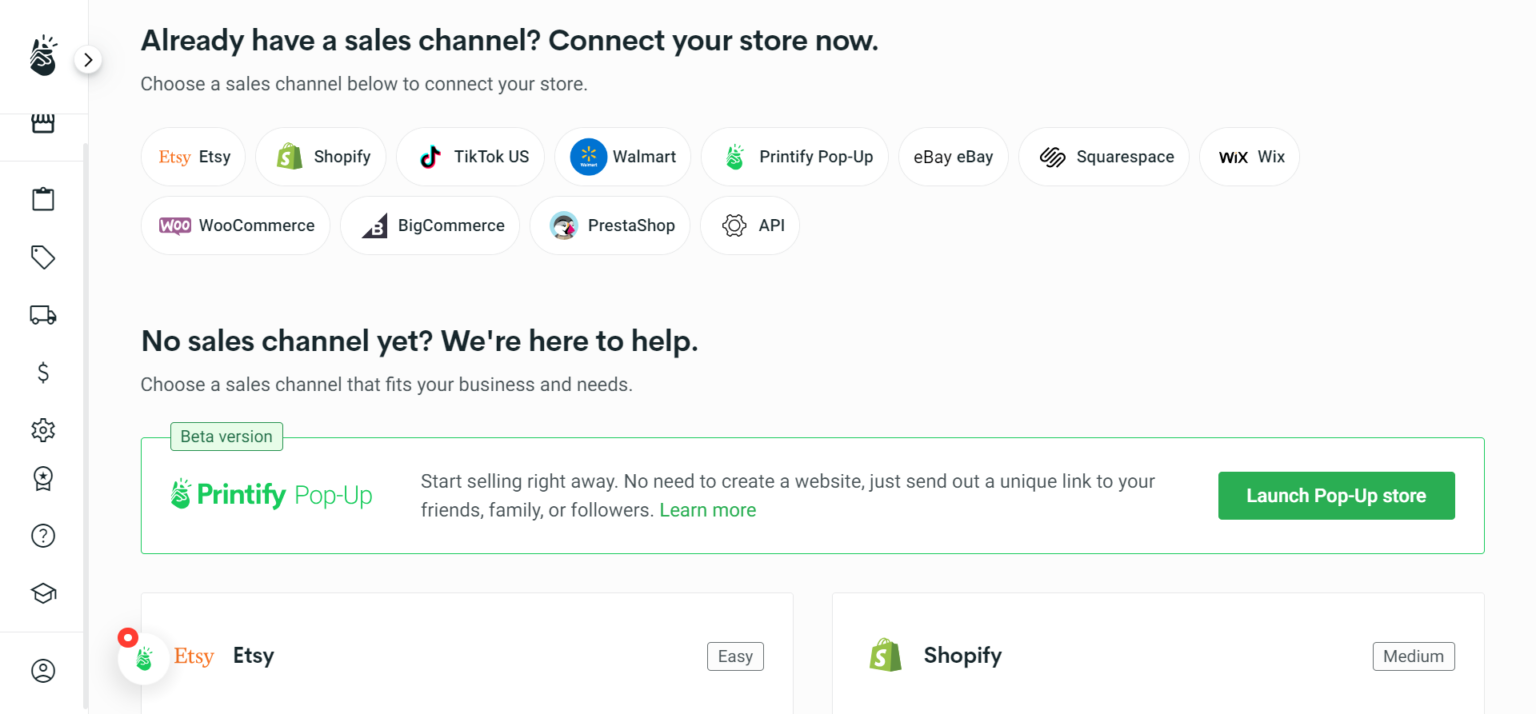Viewport: 1536px width, 714px height.
Task: Open Products using the tag icon
Action: (x=43, y=257)
